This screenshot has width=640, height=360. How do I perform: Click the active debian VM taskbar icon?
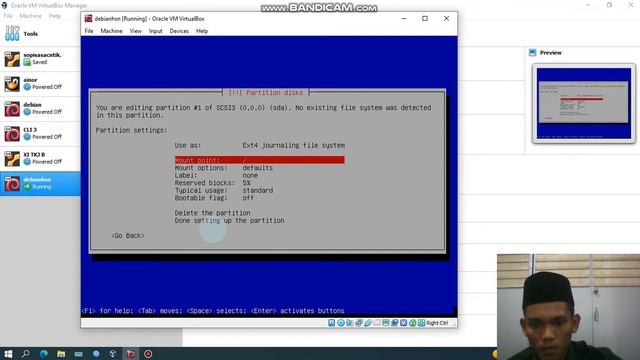(131, 354)
